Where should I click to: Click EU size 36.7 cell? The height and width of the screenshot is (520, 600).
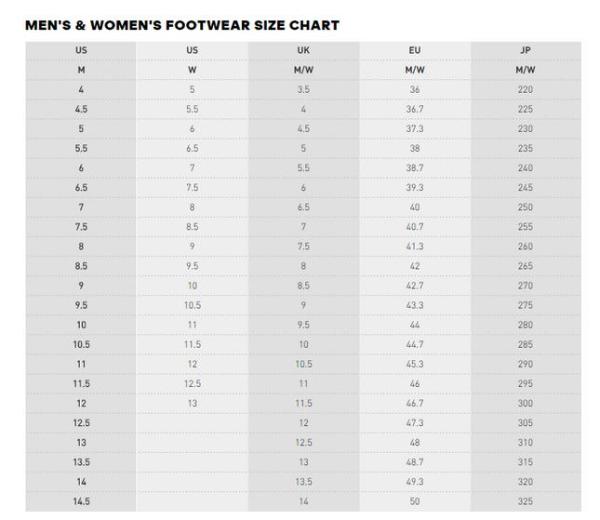click(415, 109)
